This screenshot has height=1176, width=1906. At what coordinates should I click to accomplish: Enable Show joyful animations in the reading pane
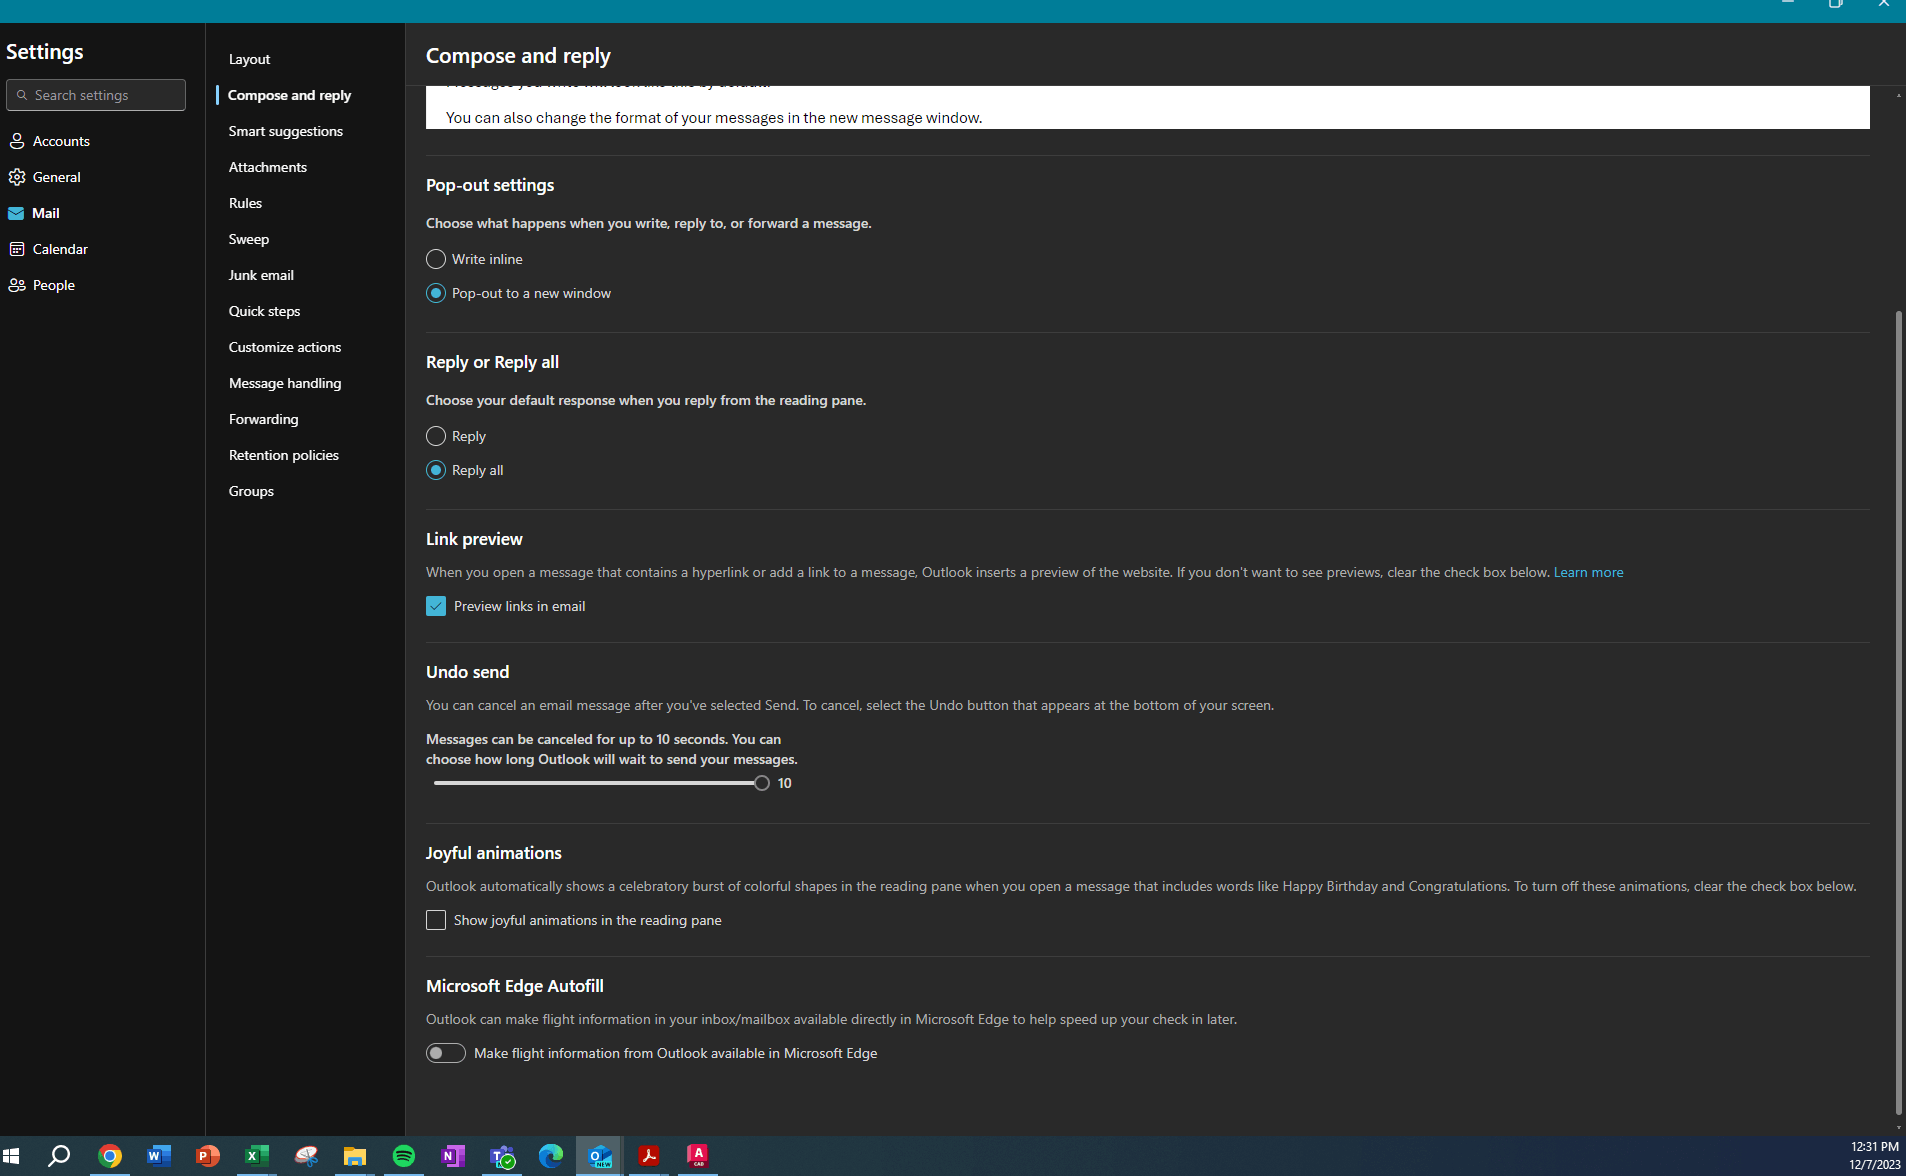(x=436, y=919)
